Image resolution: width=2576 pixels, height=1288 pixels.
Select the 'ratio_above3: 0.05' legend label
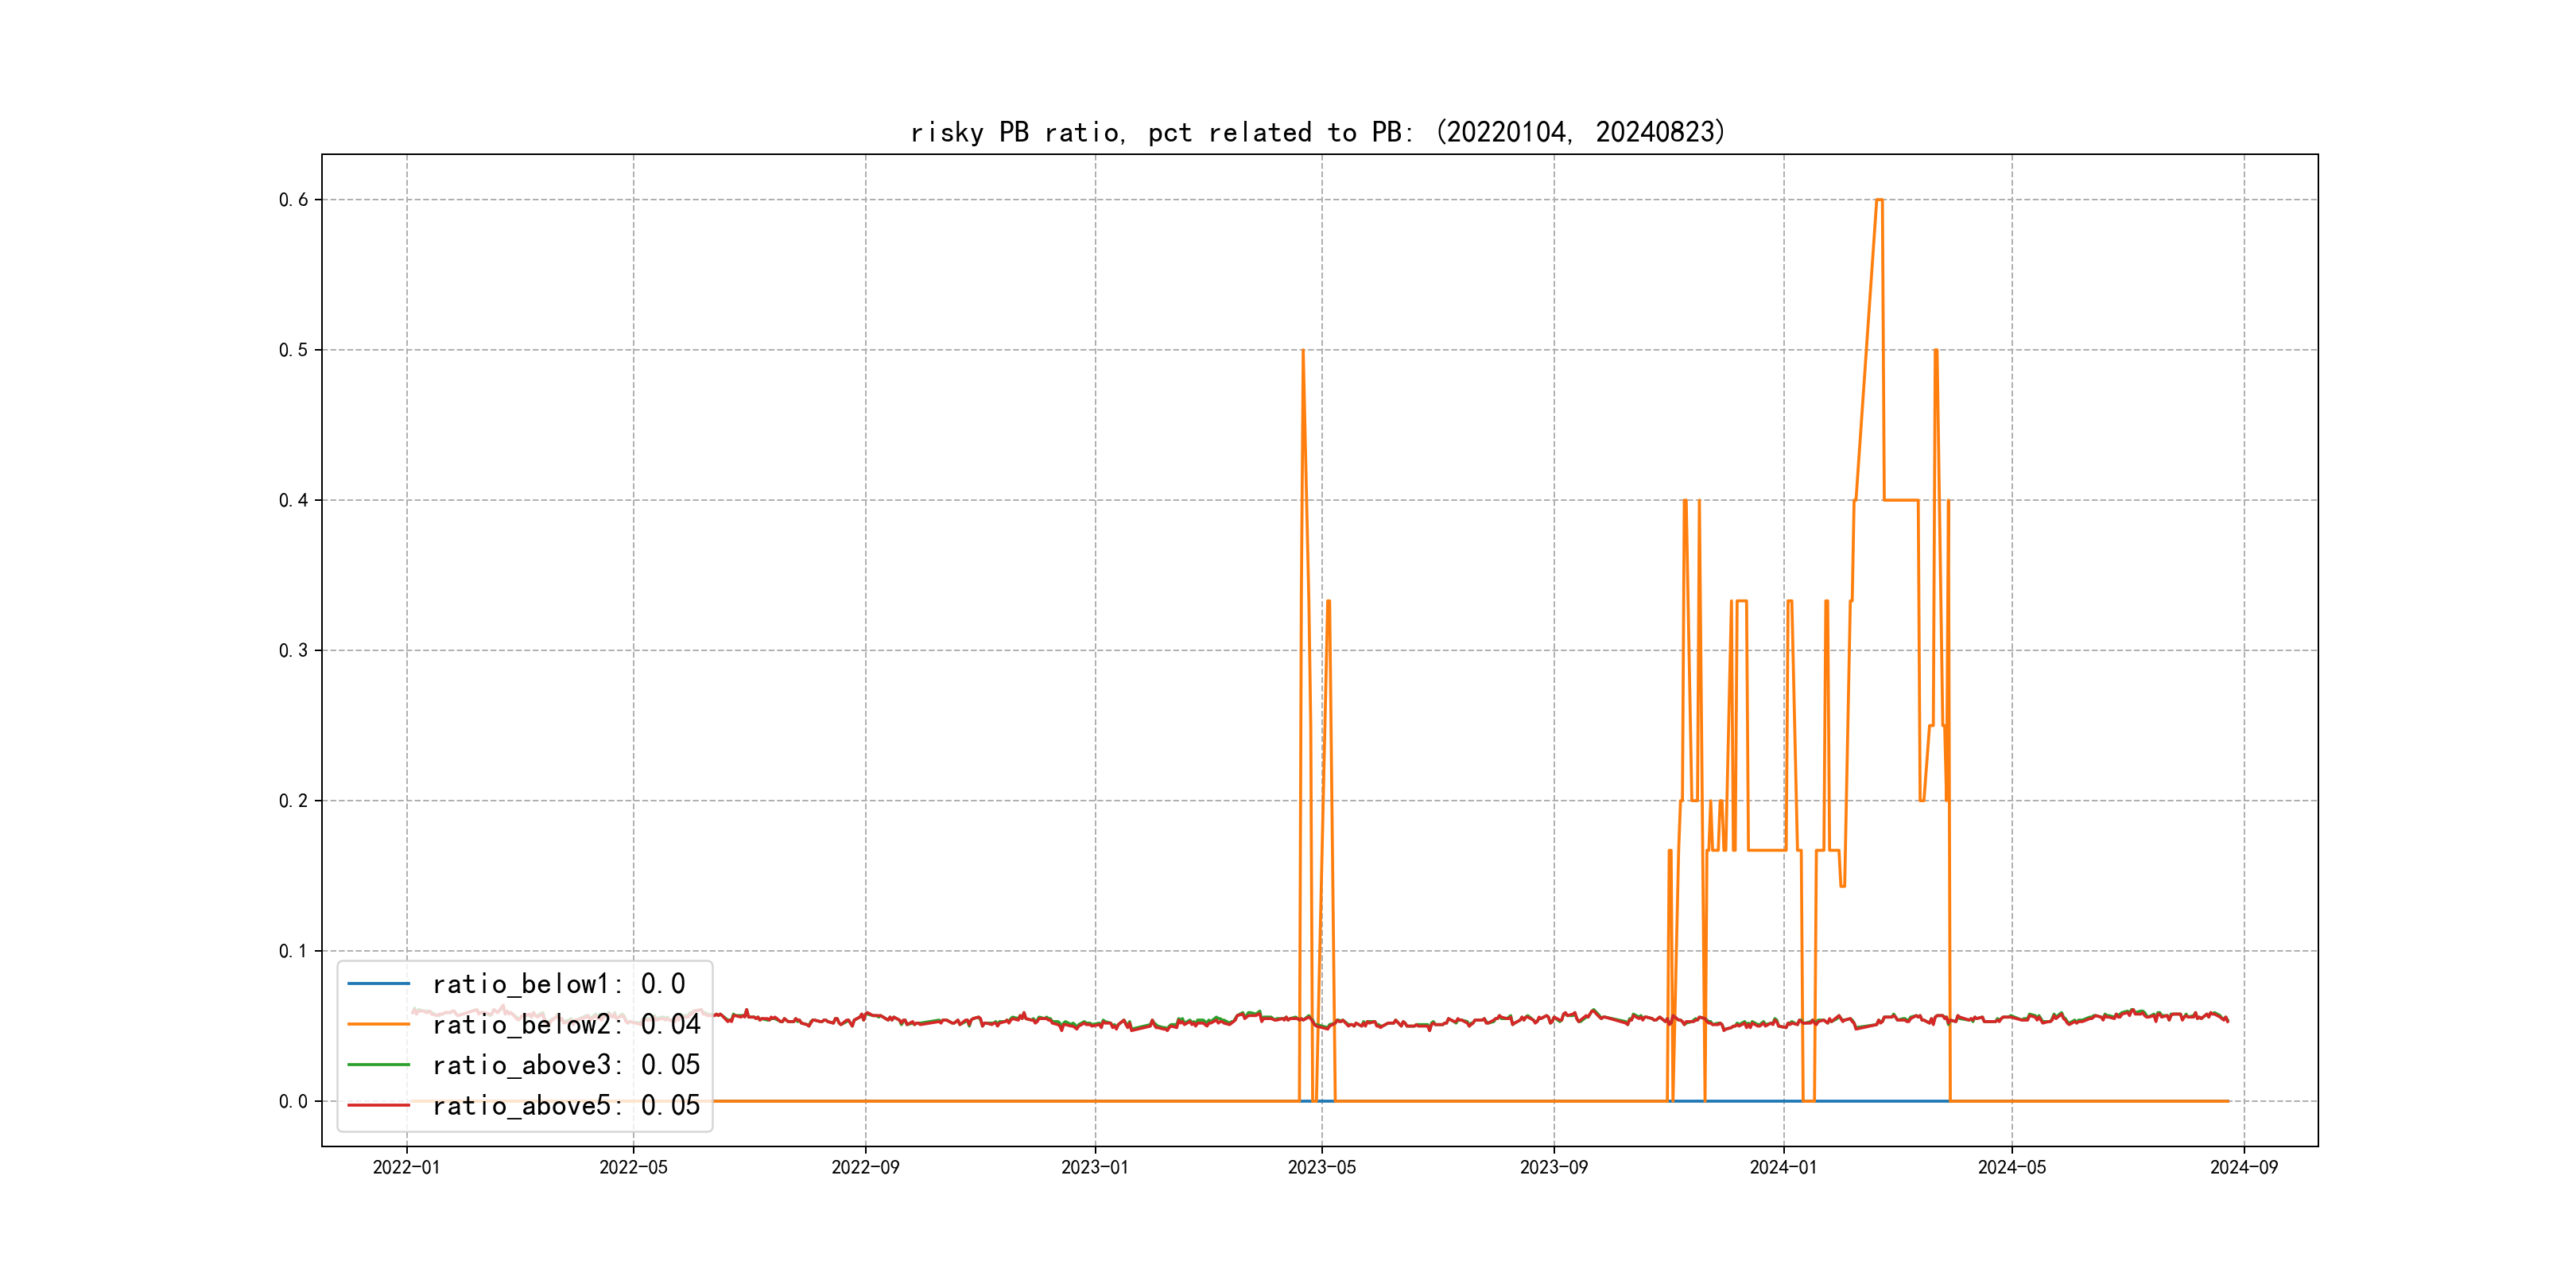point(566,1065)
